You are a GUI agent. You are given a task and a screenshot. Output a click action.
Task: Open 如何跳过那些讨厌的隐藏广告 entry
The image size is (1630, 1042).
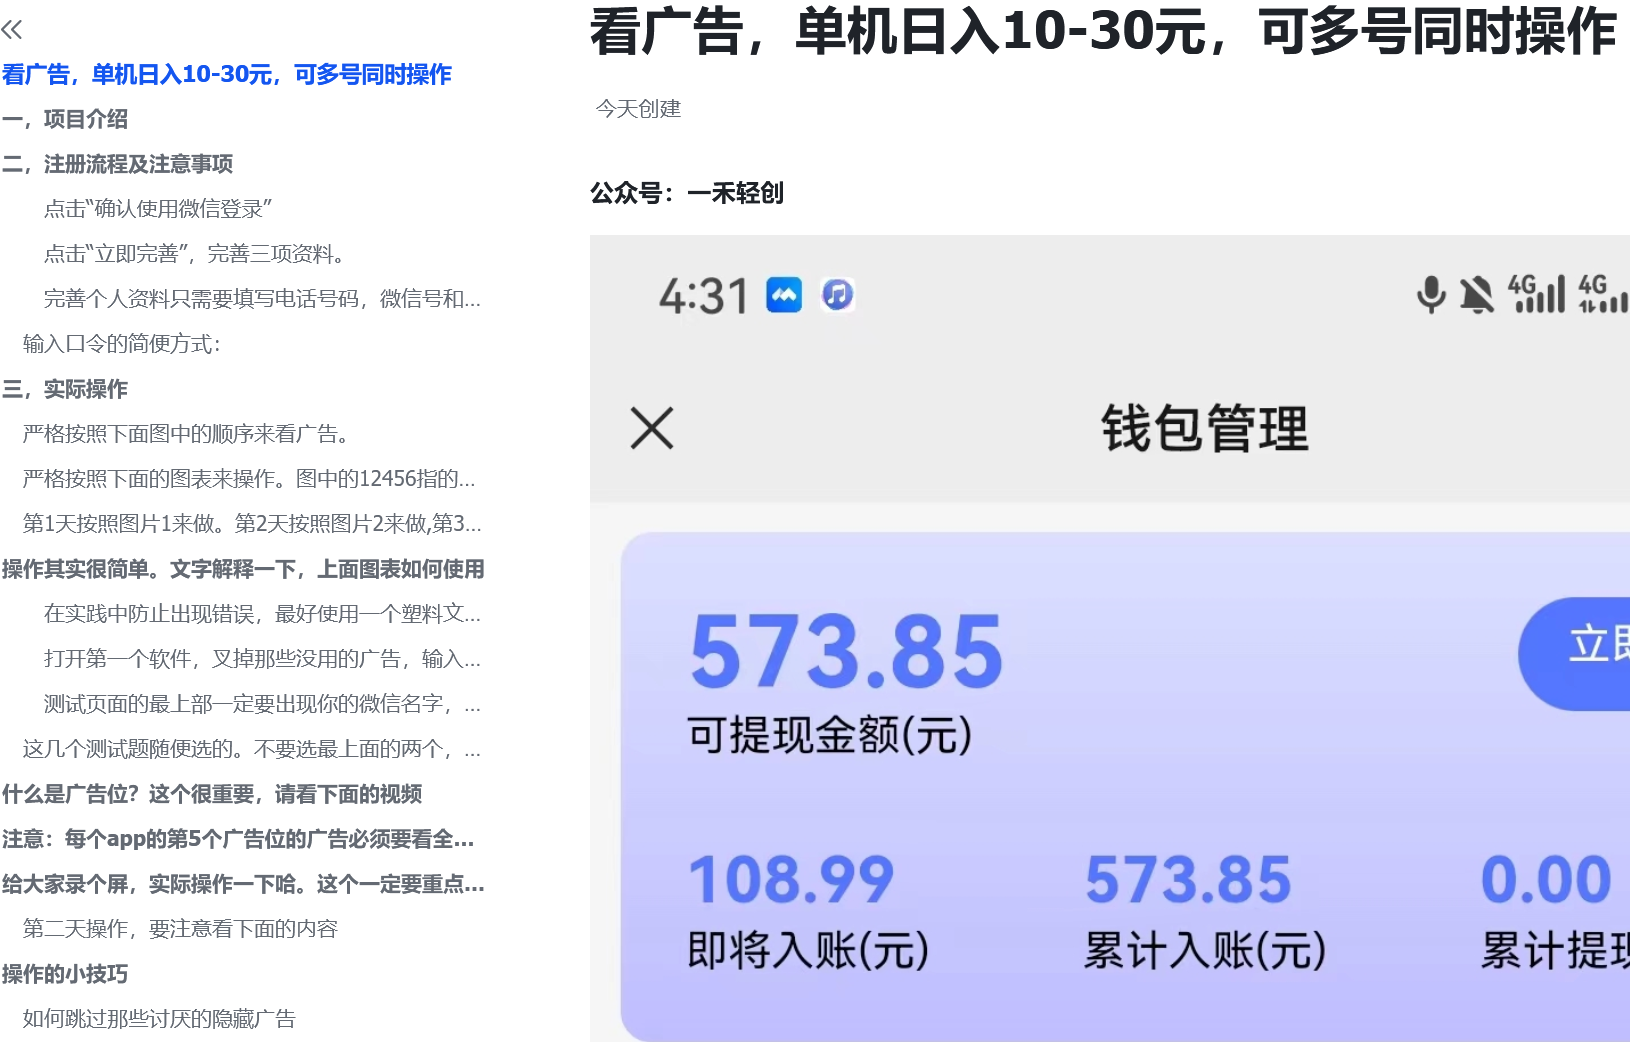click(x=159, y=1019)
